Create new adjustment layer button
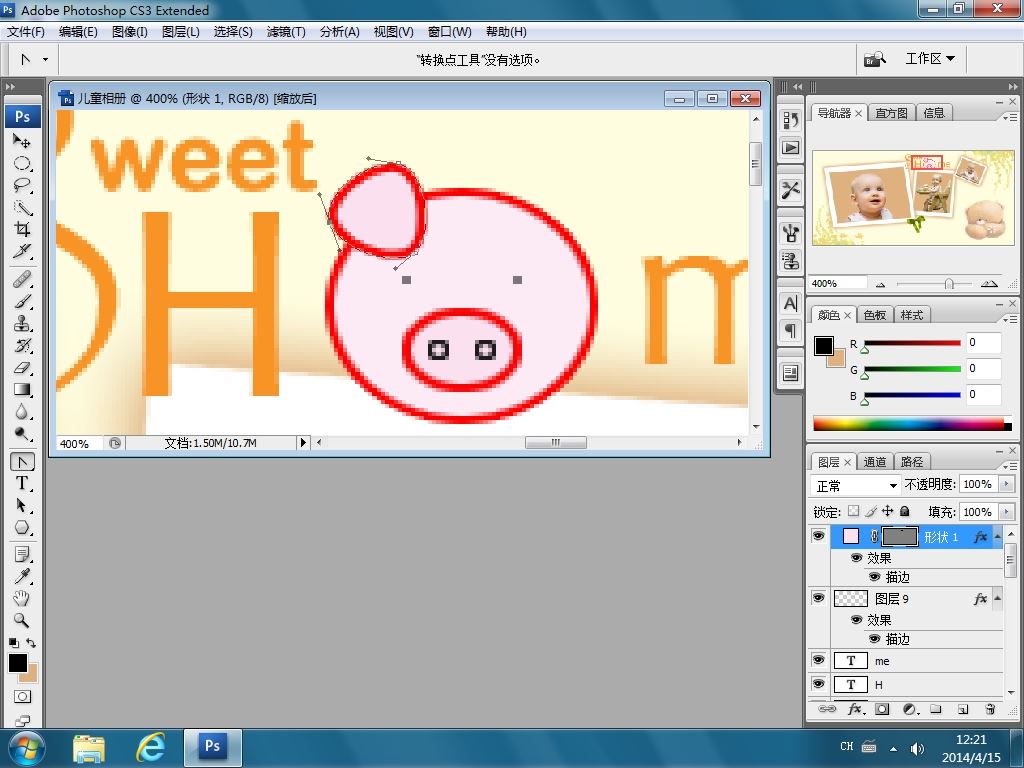This screenshot has height=768, width=1024. [x=910, y=709]
